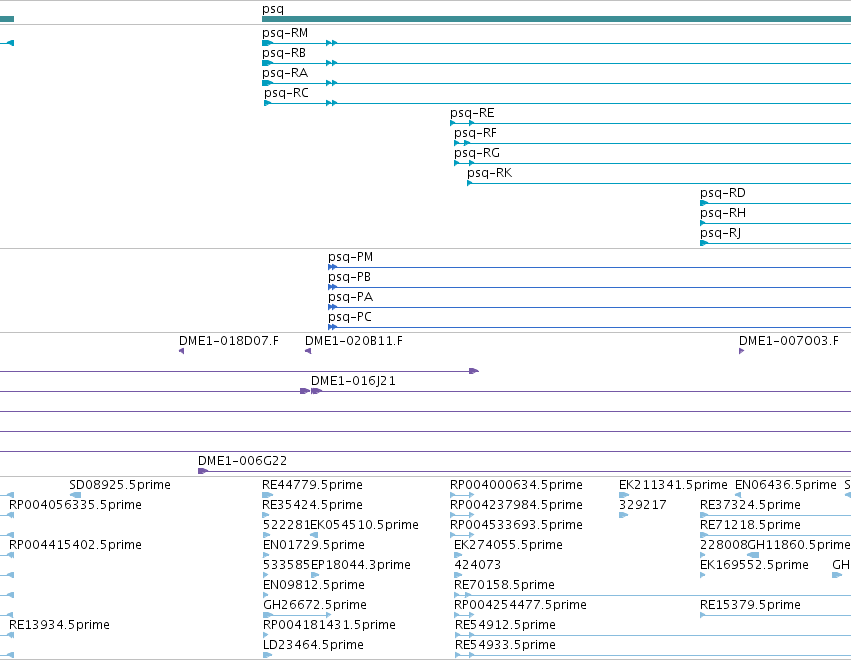Click the EN09812.5prime EST label
The width and height of the screenshot is (851, 660).
coord(314,585)
